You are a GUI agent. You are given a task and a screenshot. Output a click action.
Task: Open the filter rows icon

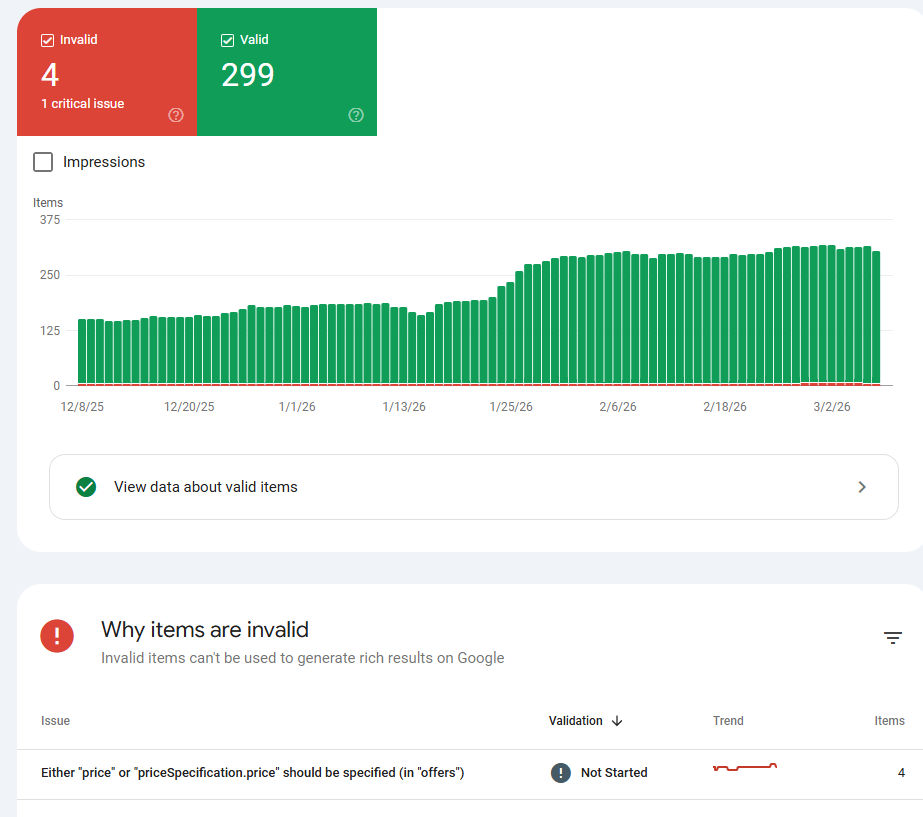[x=892, y=637]
